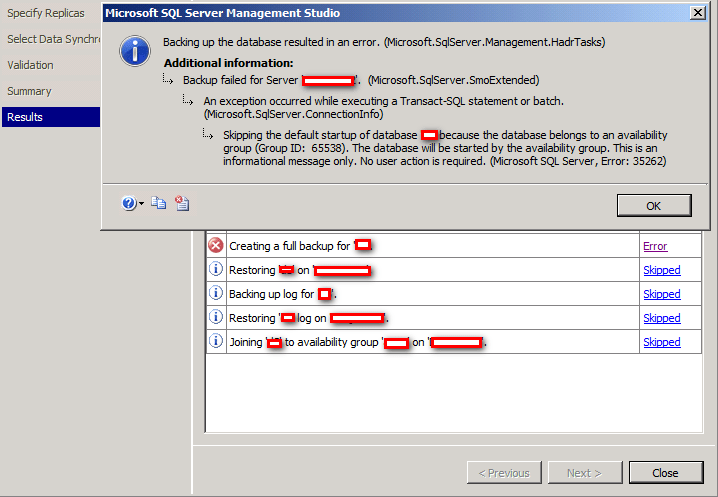Select 'Creating a full backup for' row text

tap(301, 246)
